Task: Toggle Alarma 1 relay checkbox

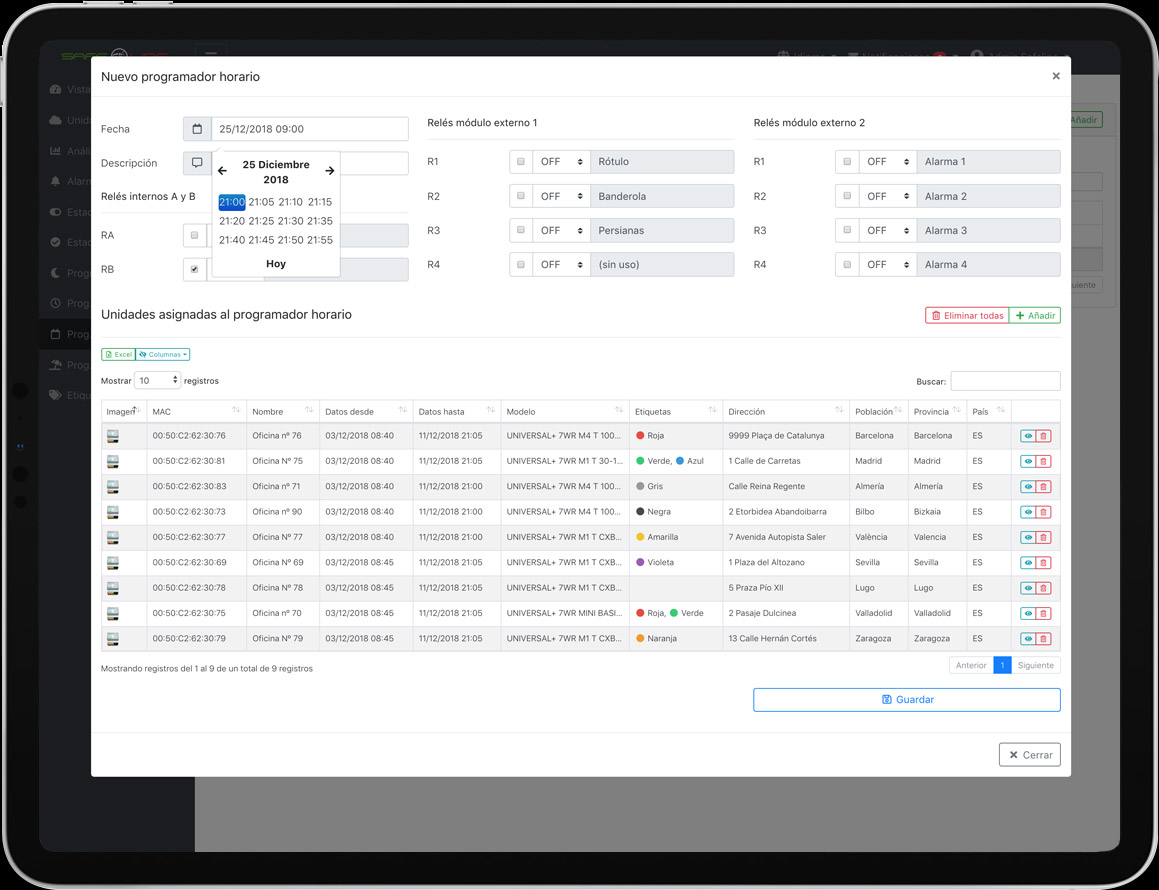Action: 847,161
